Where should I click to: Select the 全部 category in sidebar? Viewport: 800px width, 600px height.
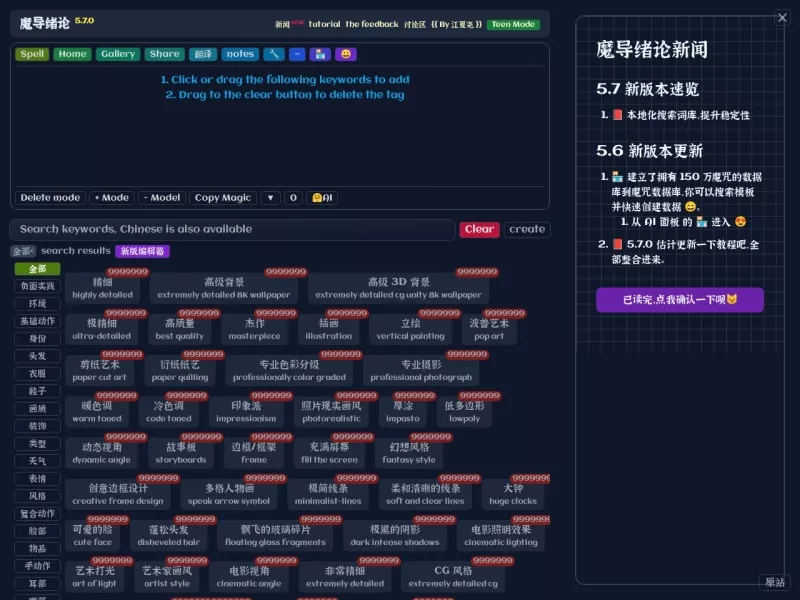click(x=37, y=269)
